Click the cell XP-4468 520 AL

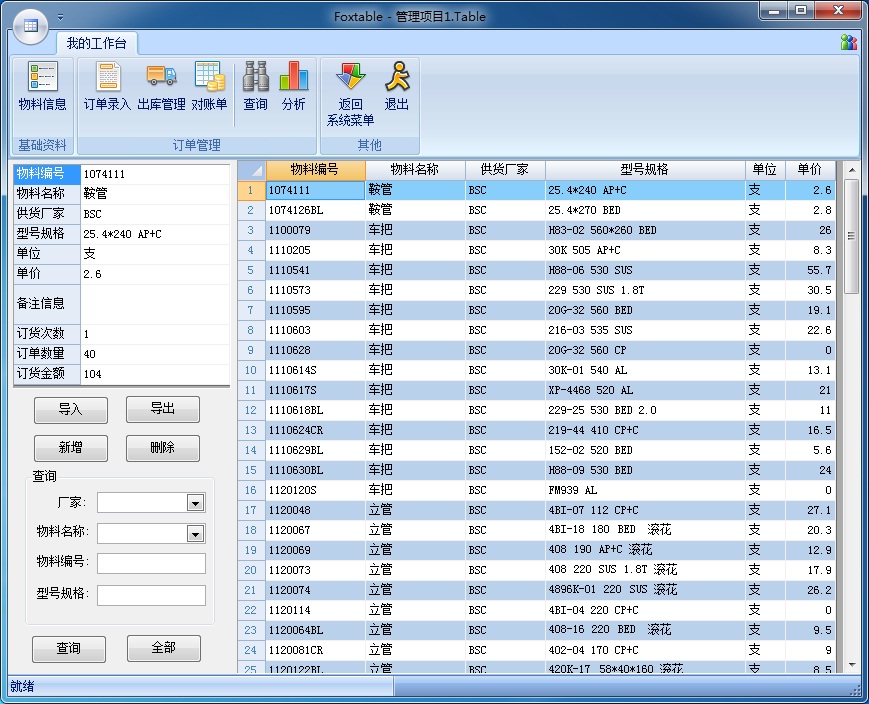coord(645,390)
